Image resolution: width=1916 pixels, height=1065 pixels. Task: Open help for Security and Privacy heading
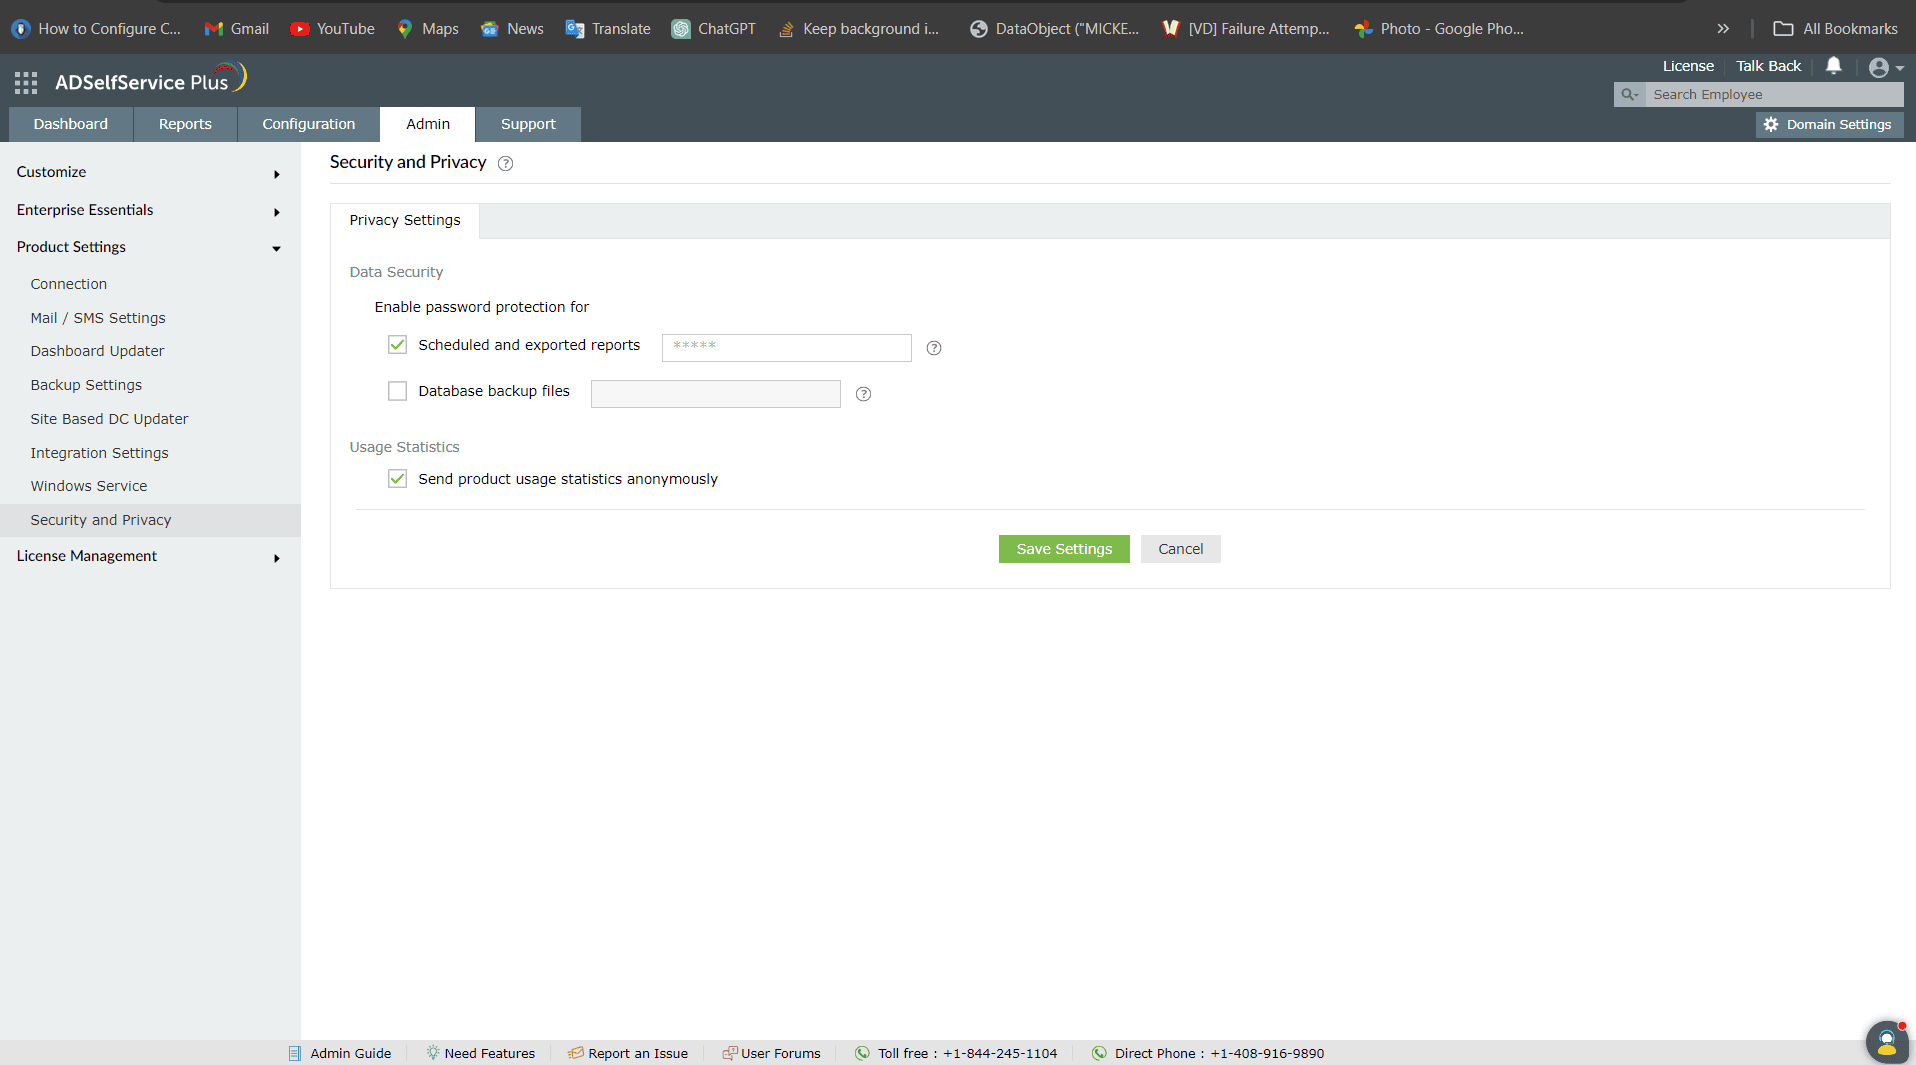[x=505, y=163]
